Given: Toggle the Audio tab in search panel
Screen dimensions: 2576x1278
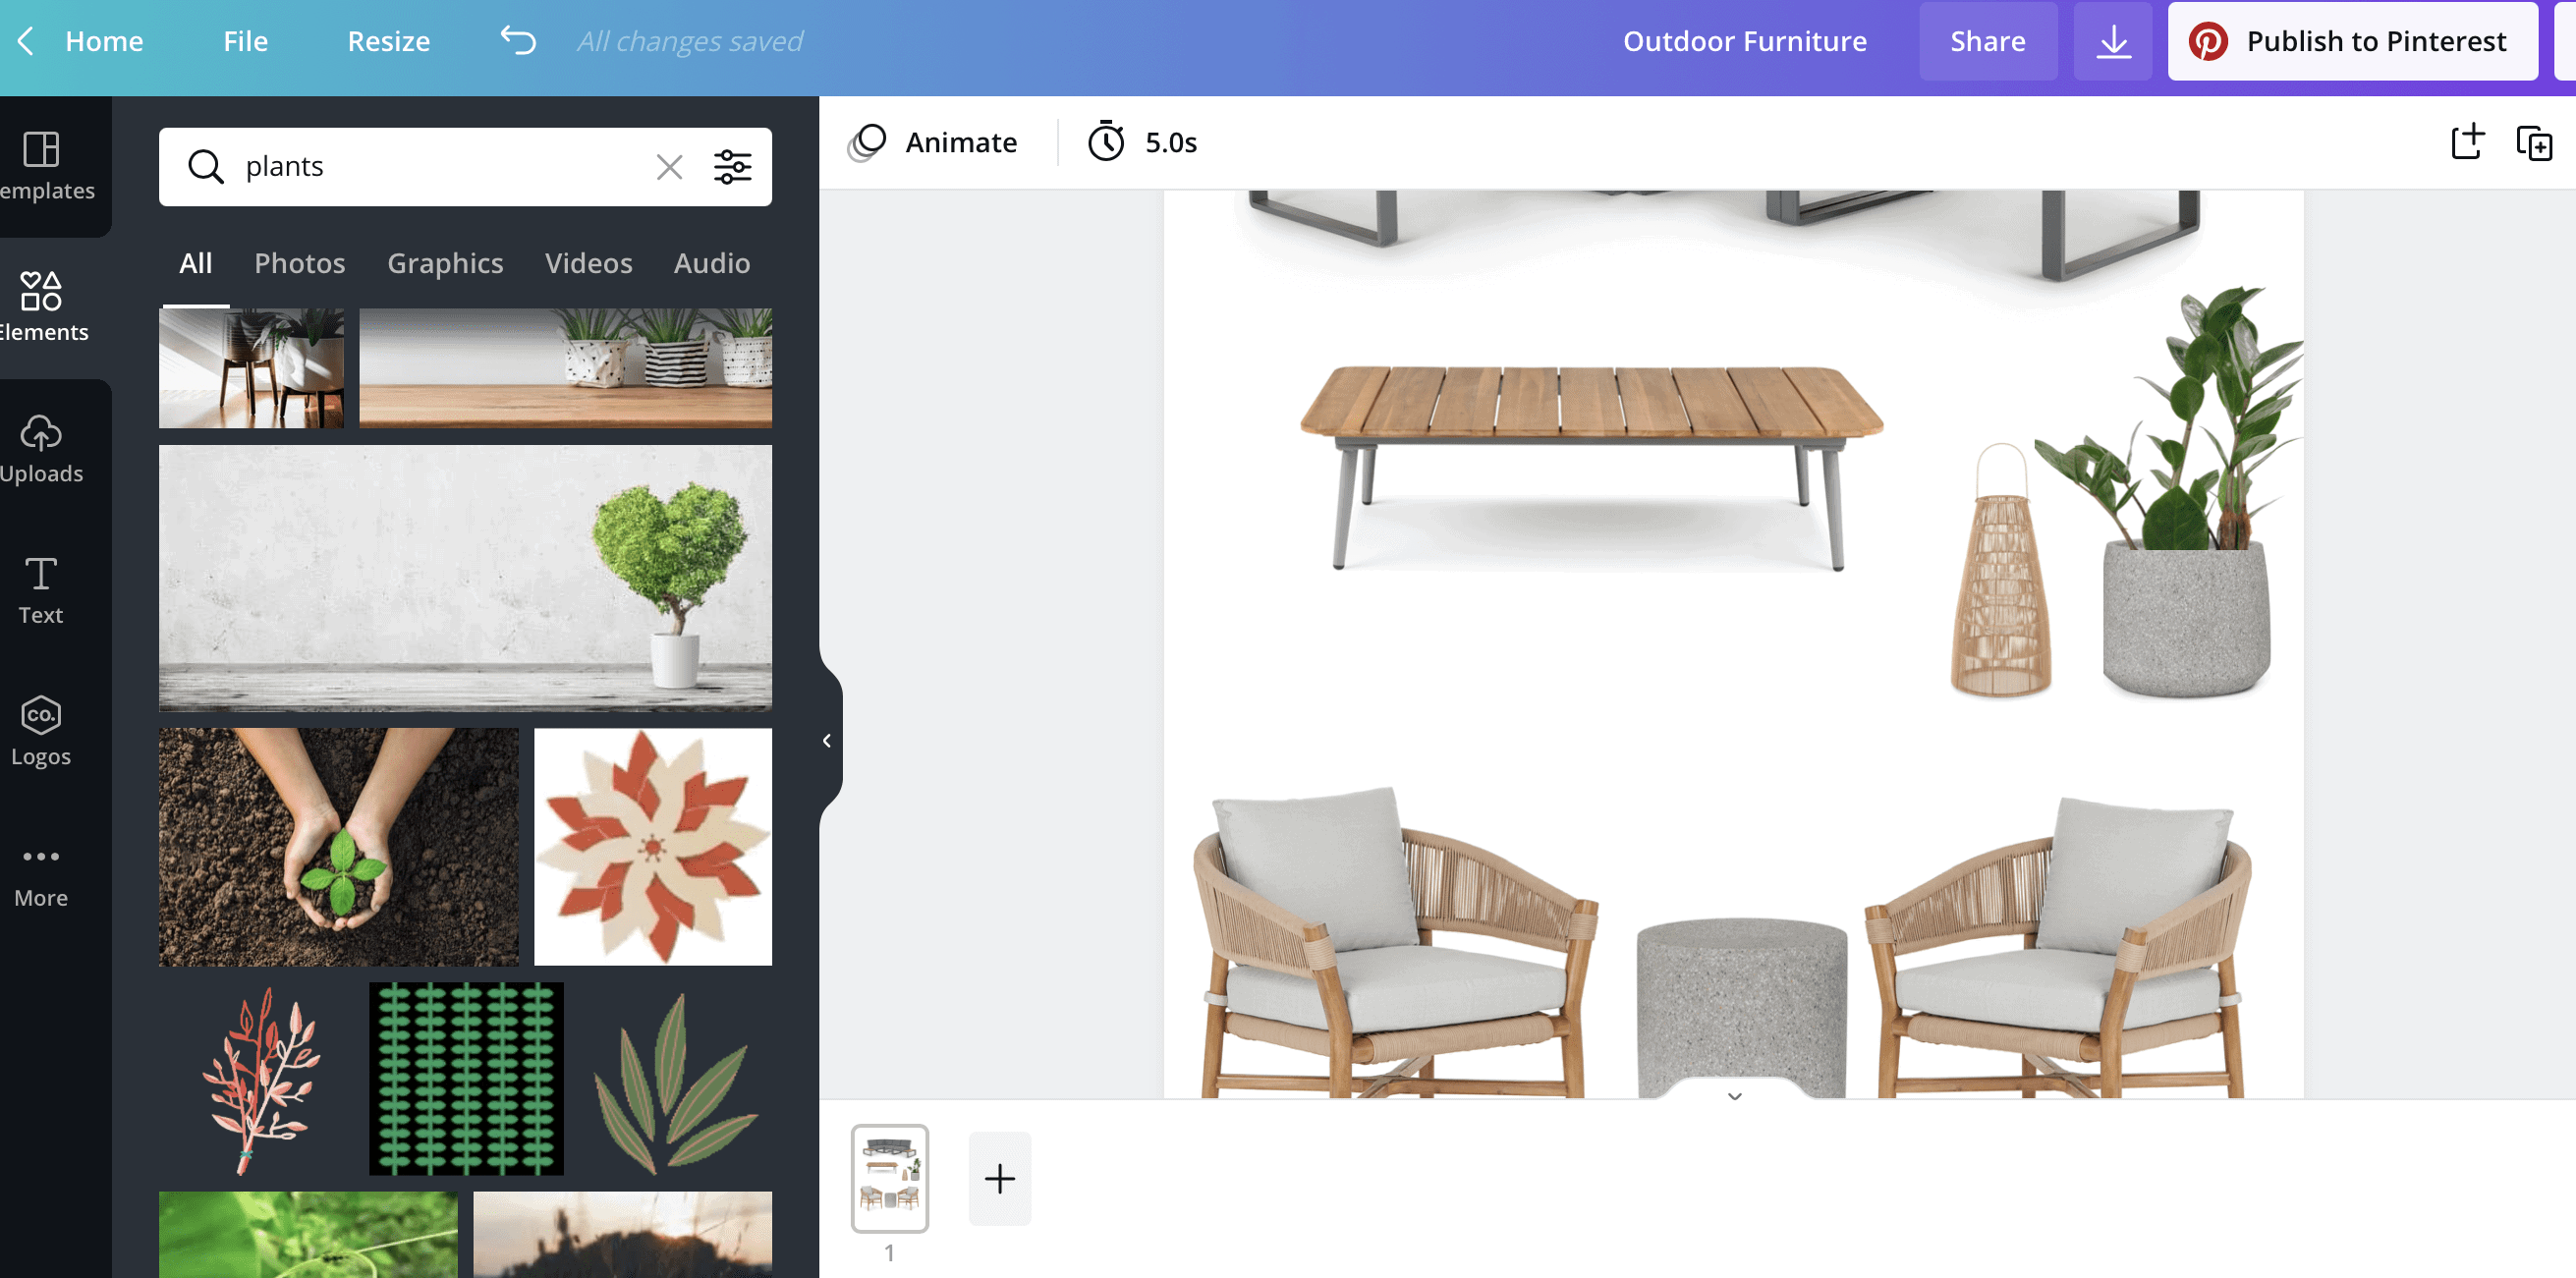Looking at the screenshot, I should 711,263.
